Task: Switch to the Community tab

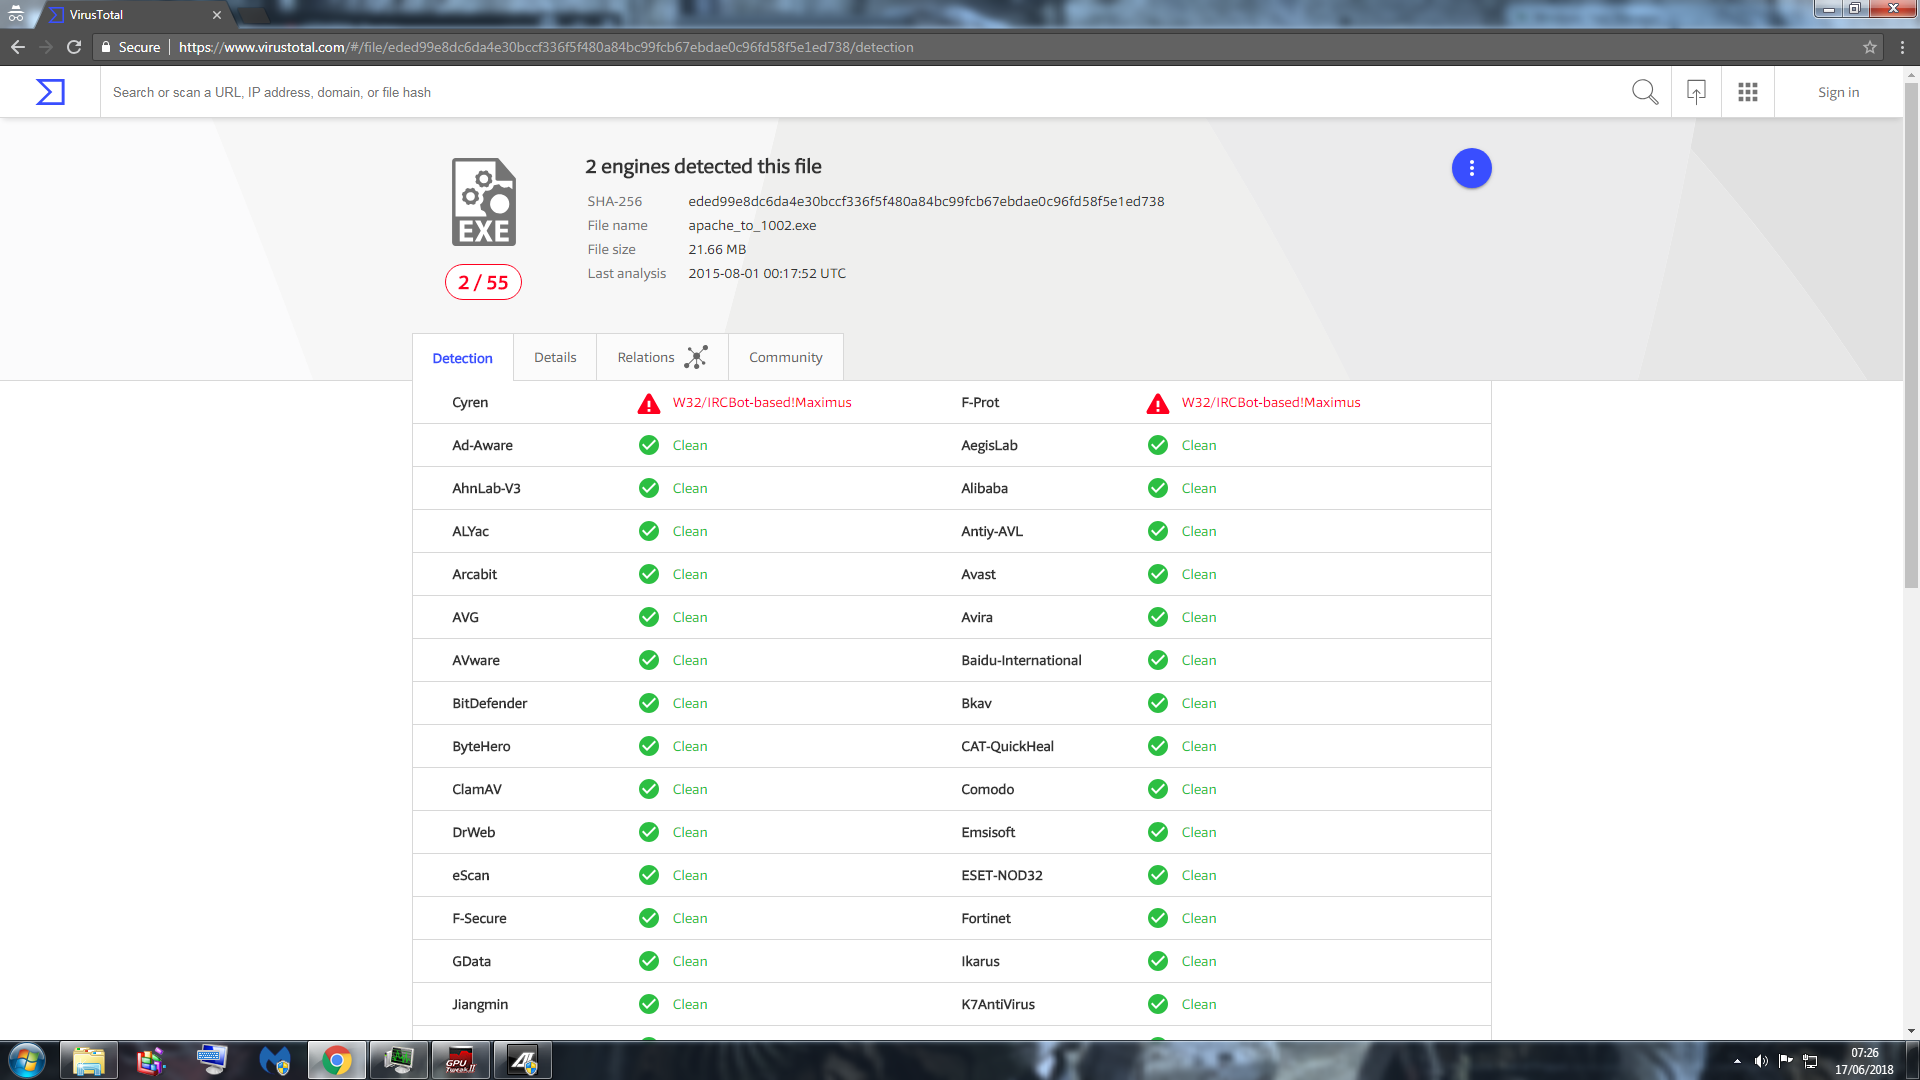Action: (786, 357)
